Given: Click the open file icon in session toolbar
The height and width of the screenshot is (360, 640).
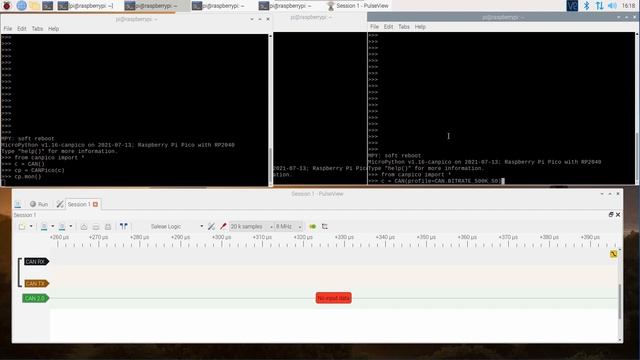Looking at the screenshot, I should point(44,227).
